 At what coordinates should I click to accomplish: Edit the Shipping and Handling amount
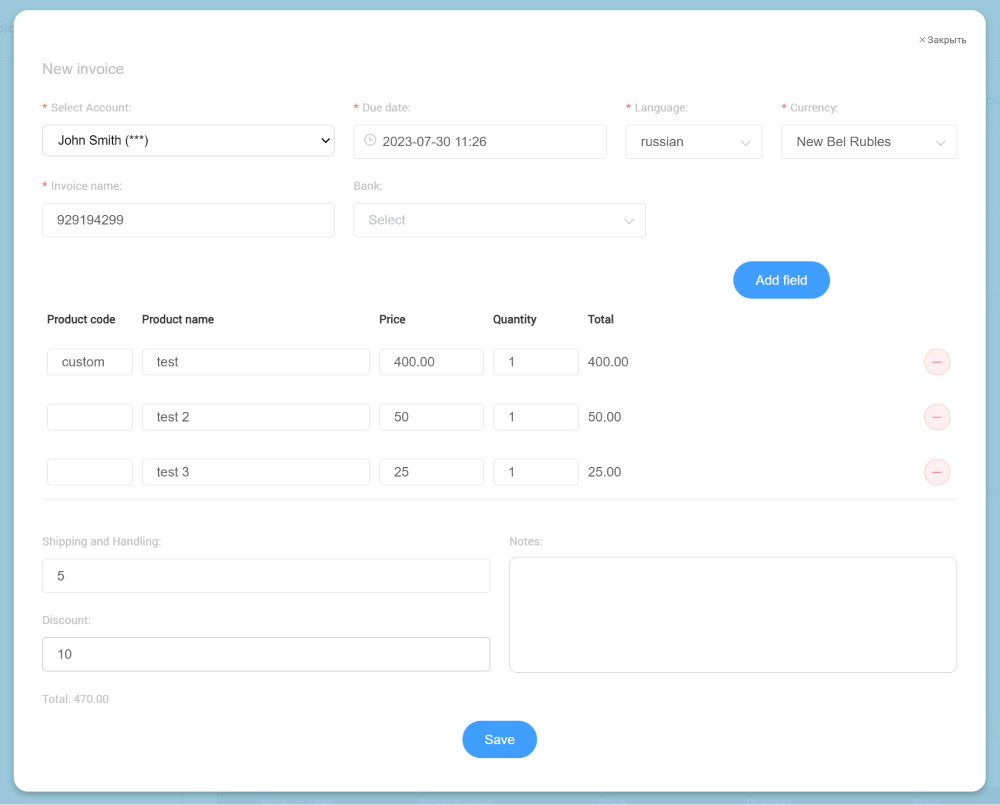(265, 575)
